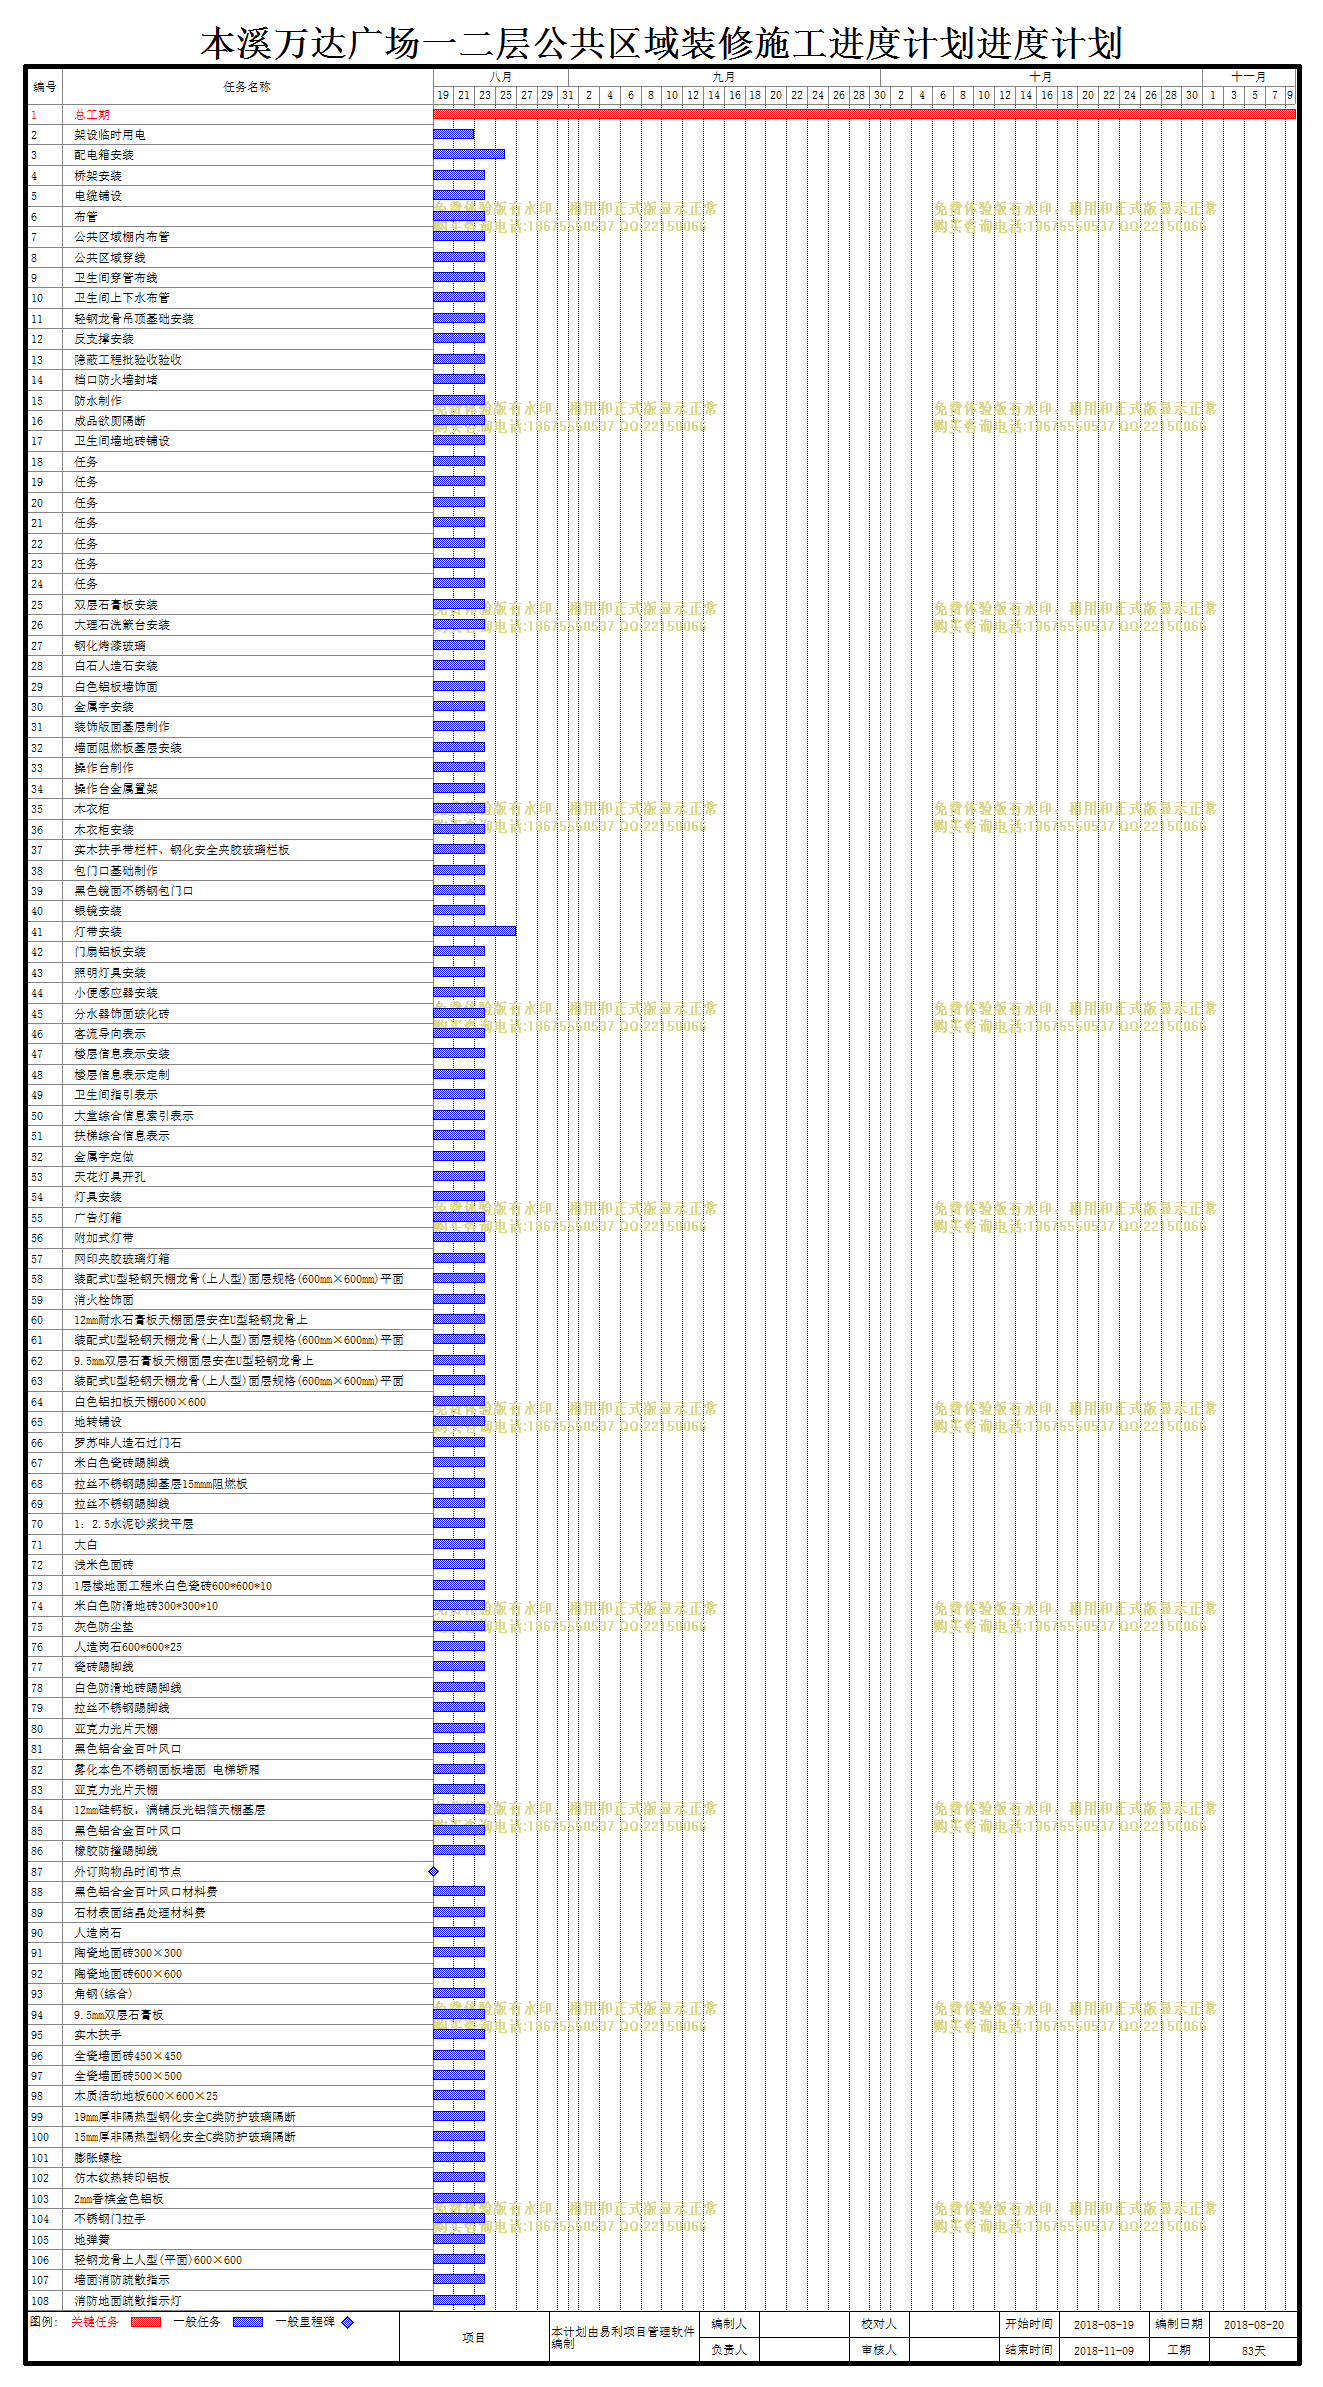The width and height of the screenshot is (1323, 2387).
Task: Click the milestone diamond on row 外订购物品时间节点
Action: click(x=433, y=1871)
